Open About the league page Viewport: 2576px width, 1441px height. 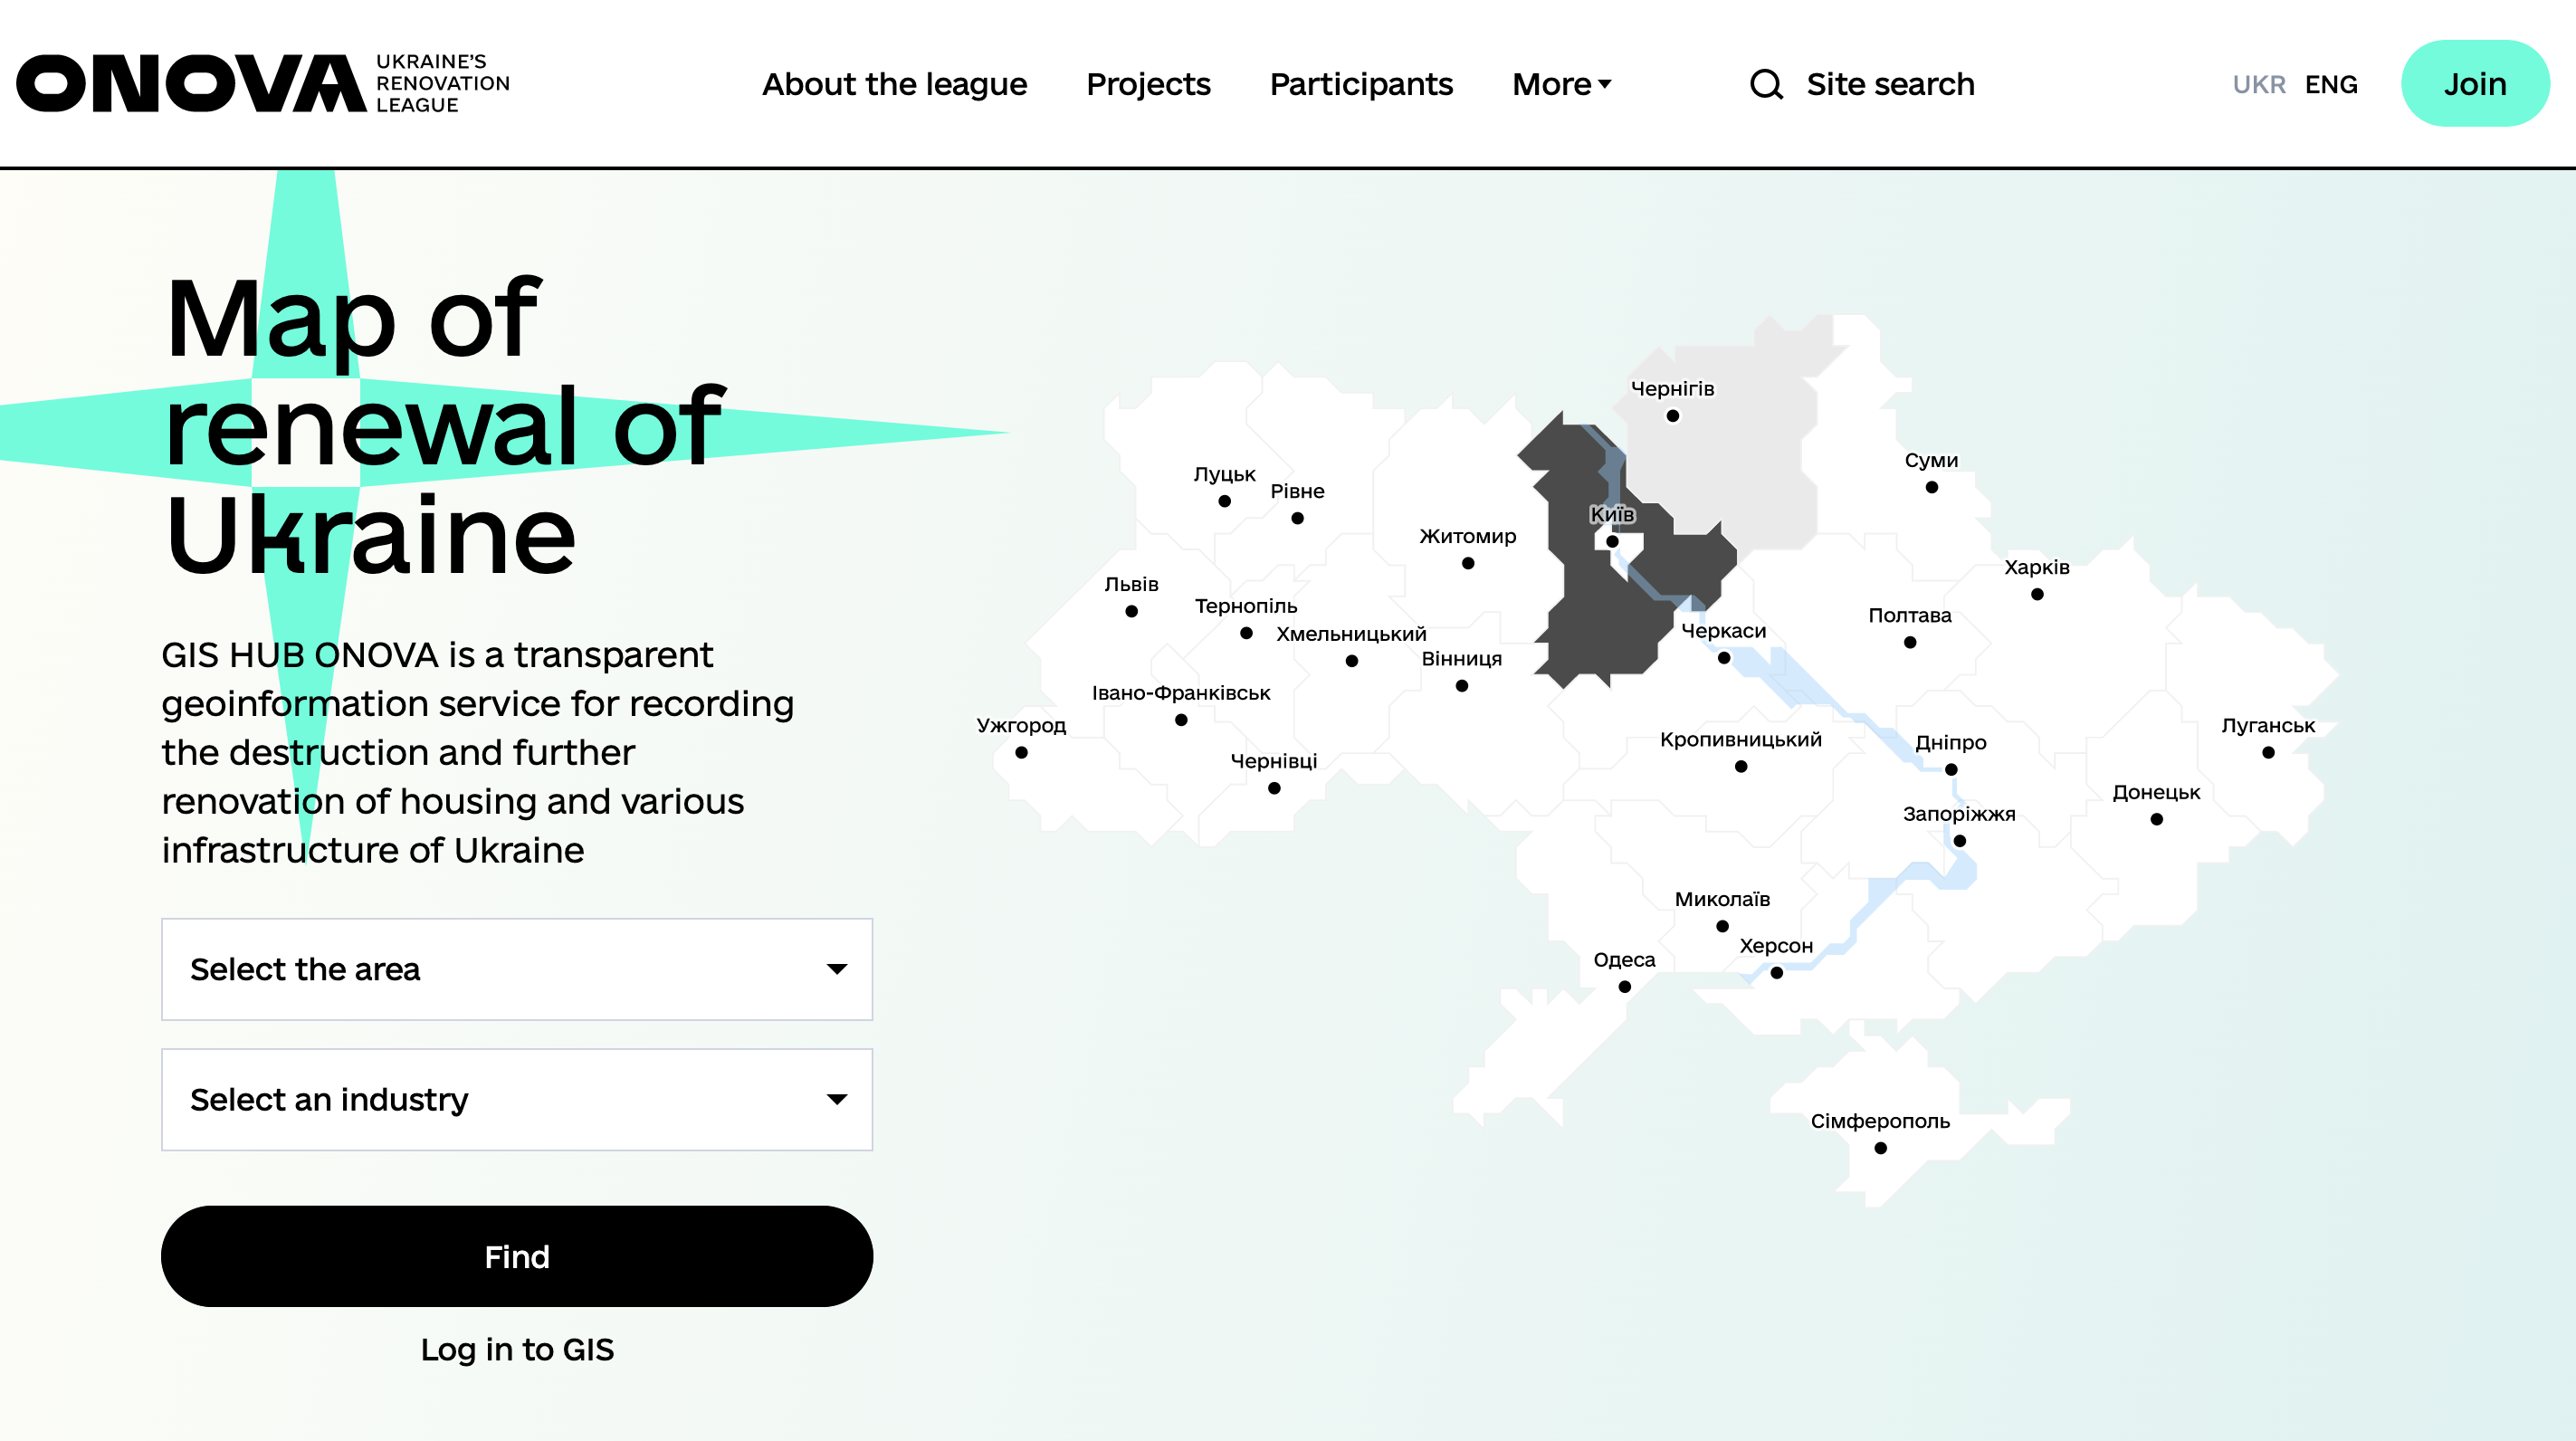894,84
